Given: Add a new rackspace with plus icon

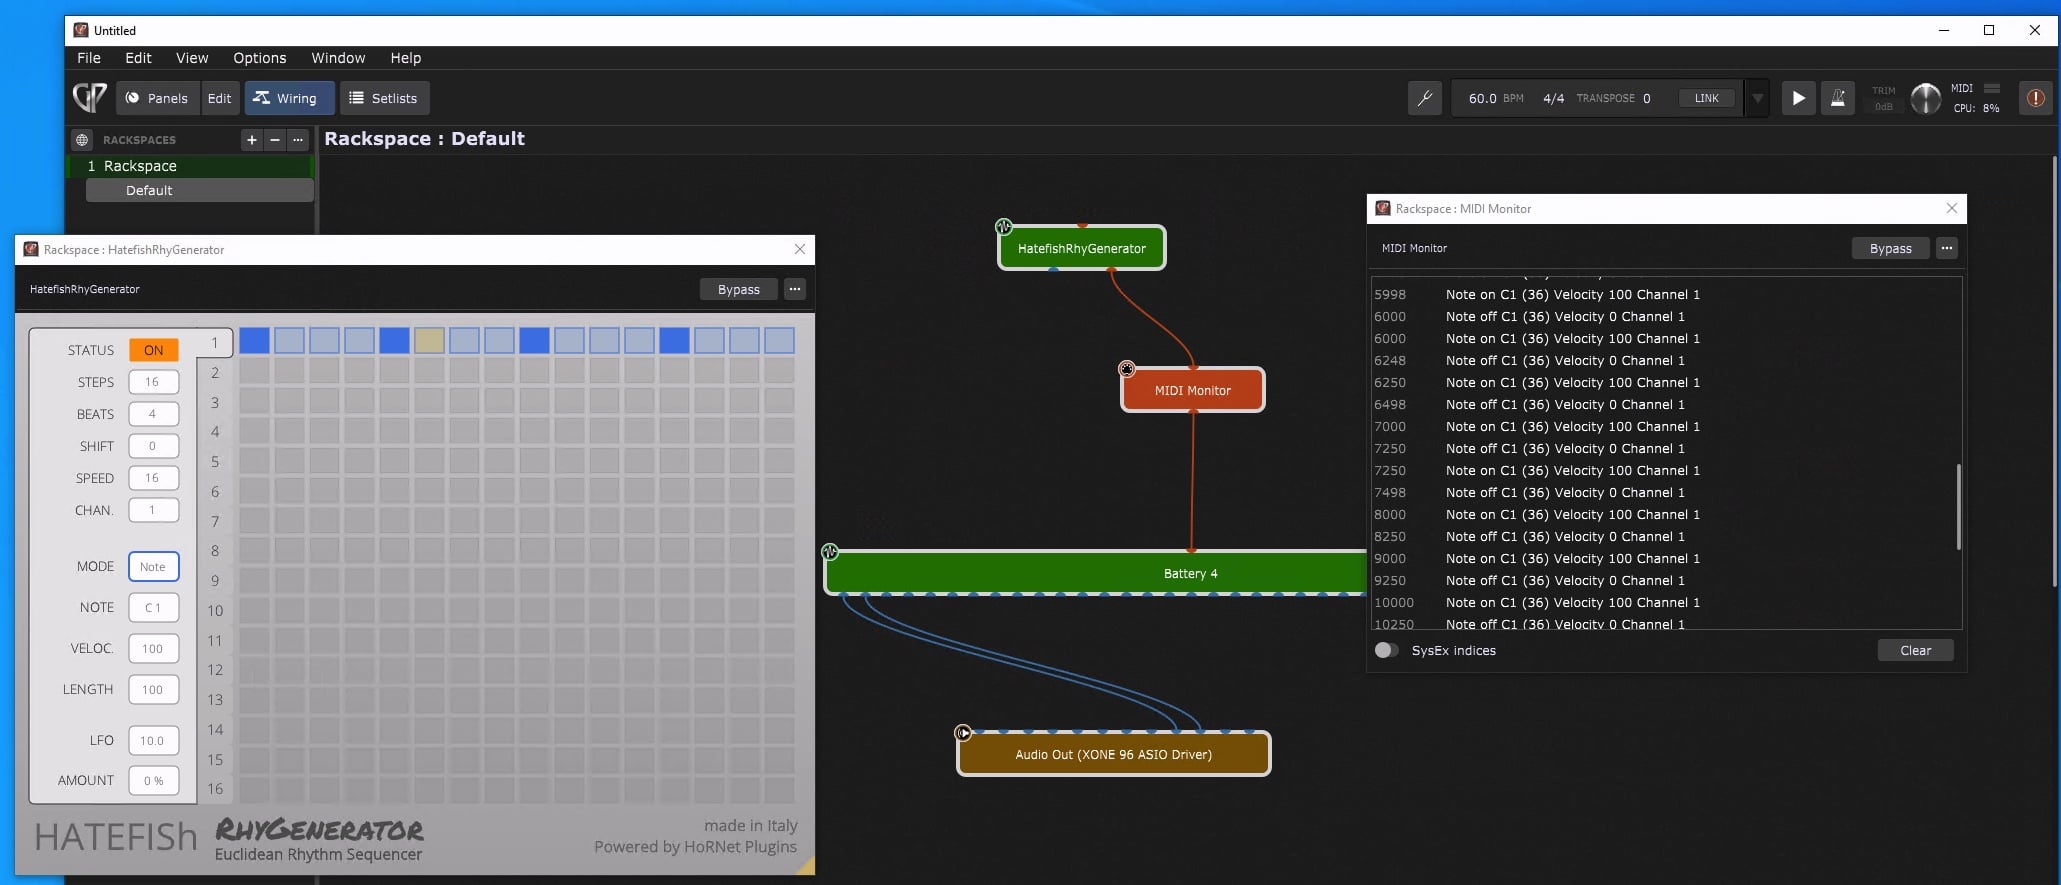Looking at the screenshot, I should pos(252,140).
